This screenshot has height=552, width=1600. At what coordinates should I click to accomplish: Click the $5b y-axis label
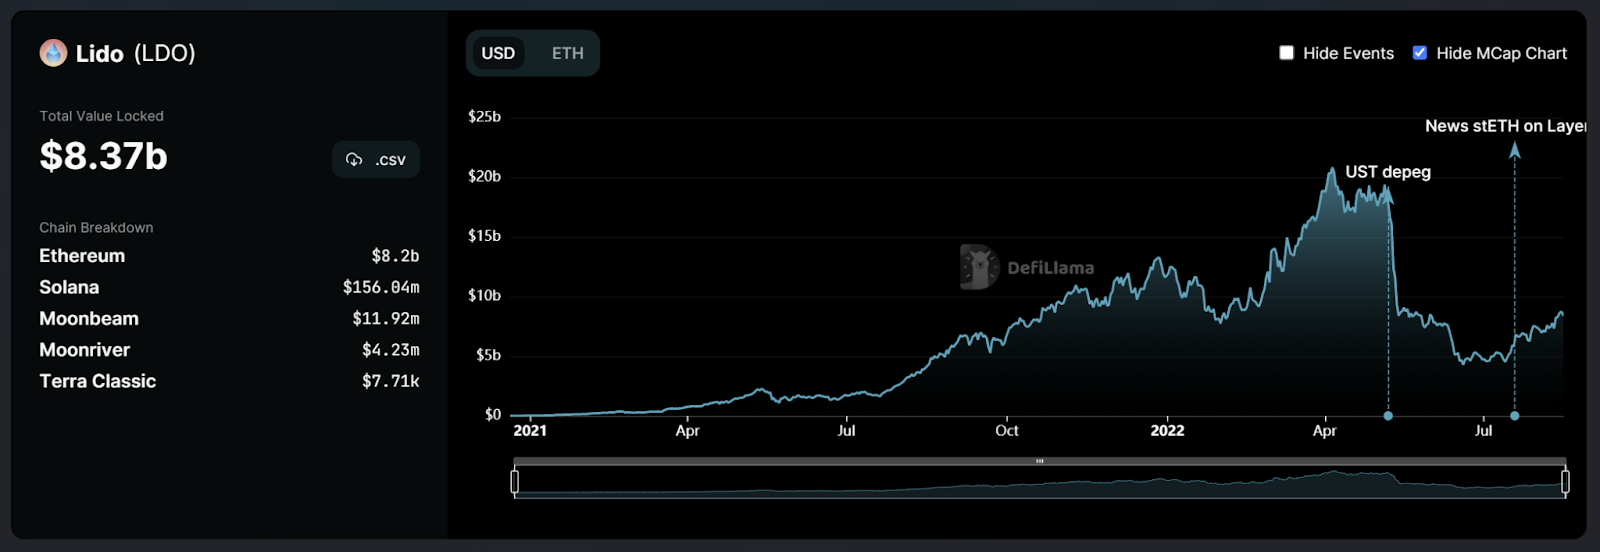488,355
